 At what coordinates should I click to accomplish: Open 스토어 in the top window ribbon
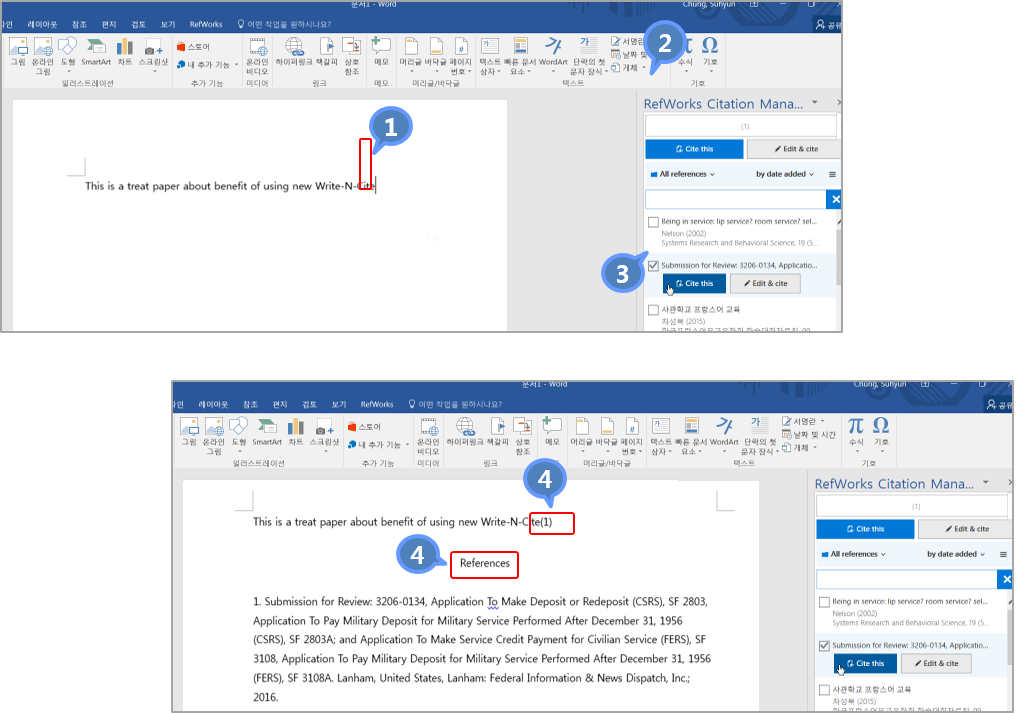pyautogui.click(x=193, y=47)
